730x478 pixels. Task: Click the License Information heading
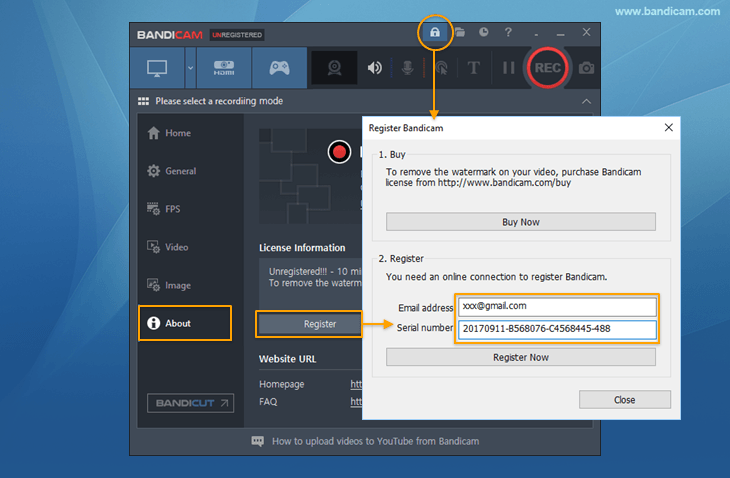tap(302, 248)
